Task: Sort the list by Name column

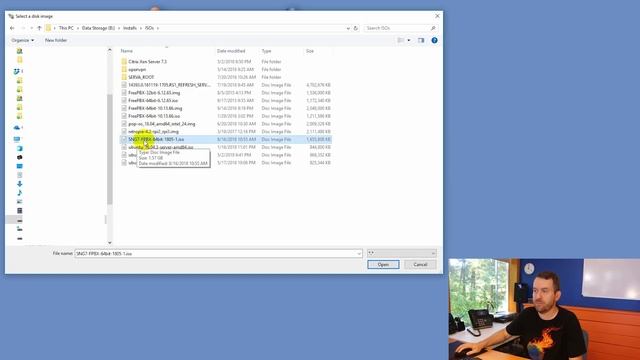Action: [x=127, y=51]
